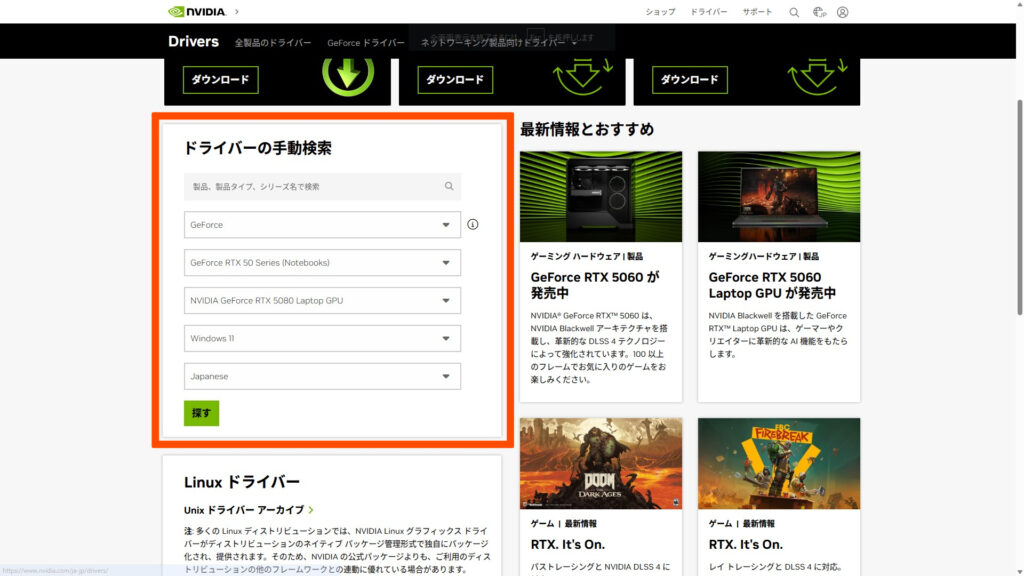The width and height of the screenshot is (1024, 576).
Task: Click the chevron after Unix ドライバー アーカイブ
Action: pyautogui.click(x=311, y=510)
